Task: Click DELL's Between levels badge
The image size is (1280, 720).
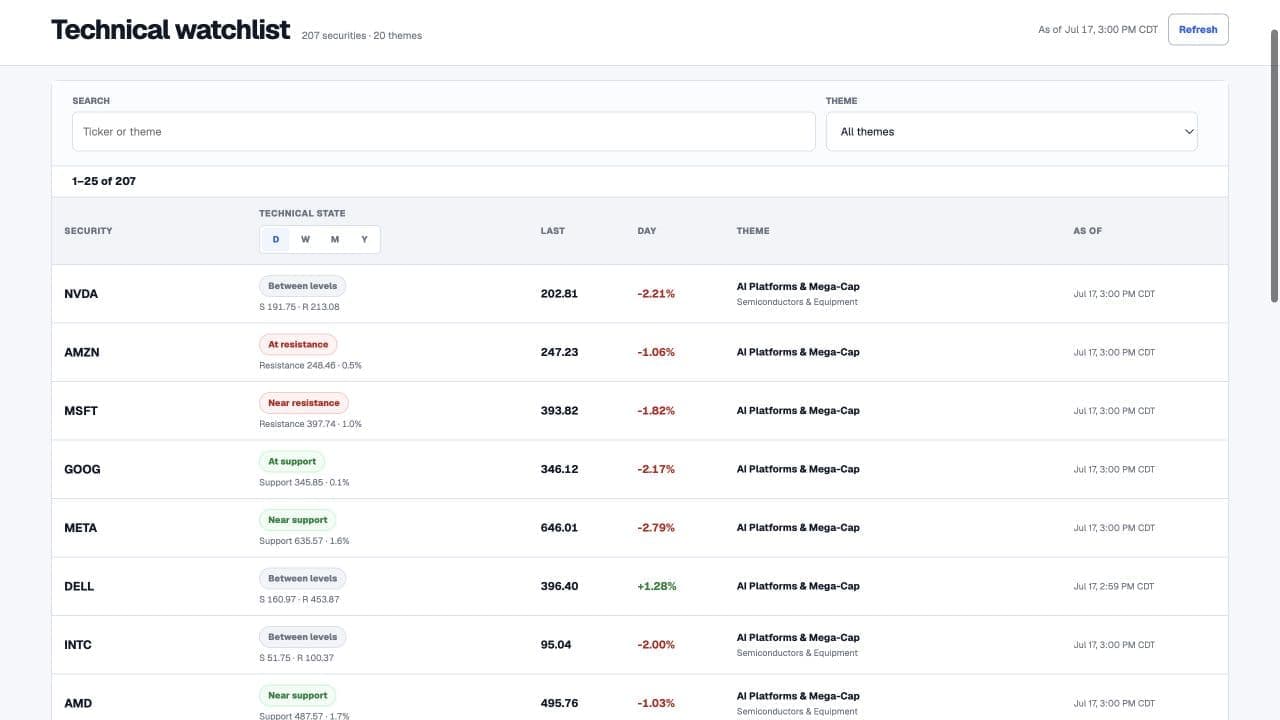Action: coord(302,578)
